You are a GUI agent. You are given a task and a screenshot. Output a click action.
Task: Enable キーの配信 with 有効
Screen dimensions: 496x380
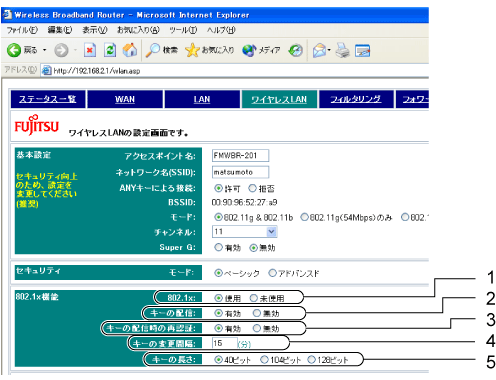(218, 313)
